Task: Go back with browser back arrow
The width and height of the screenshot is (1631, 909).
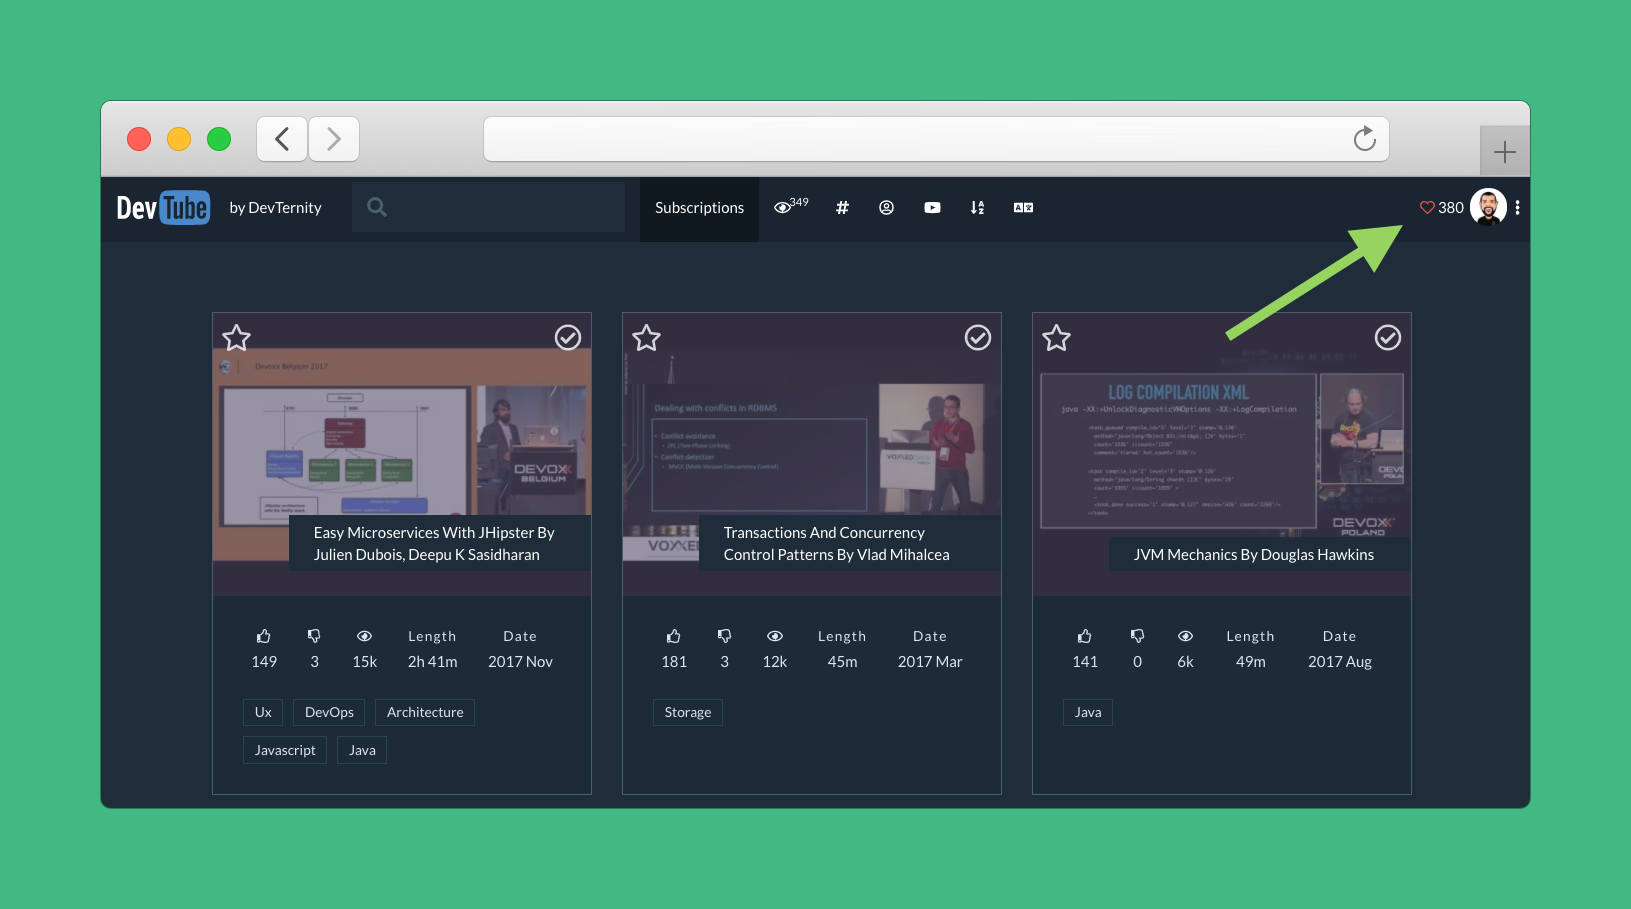Action: click(x=282, y=139)
